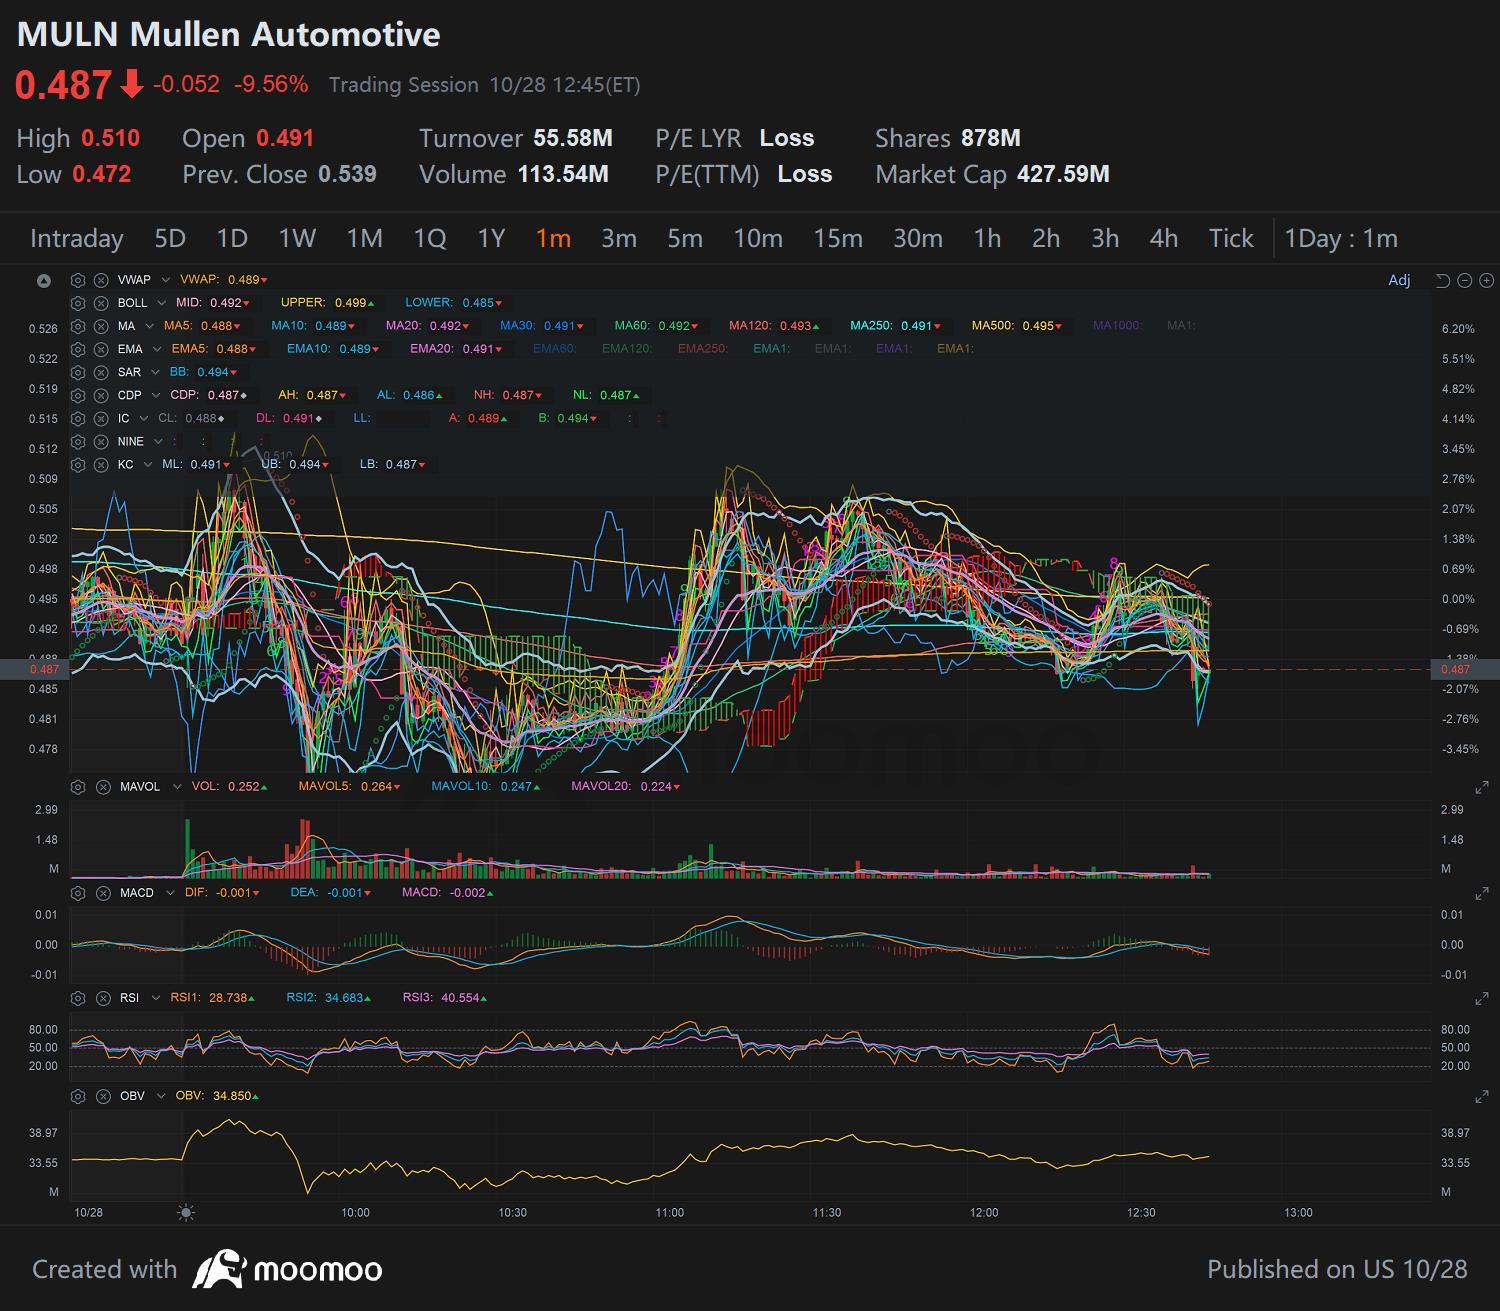1500x1311 pixels.
Task: Click the Market Cap value 427.59M
Action: pyautogui.click(x=1063, y=174)
